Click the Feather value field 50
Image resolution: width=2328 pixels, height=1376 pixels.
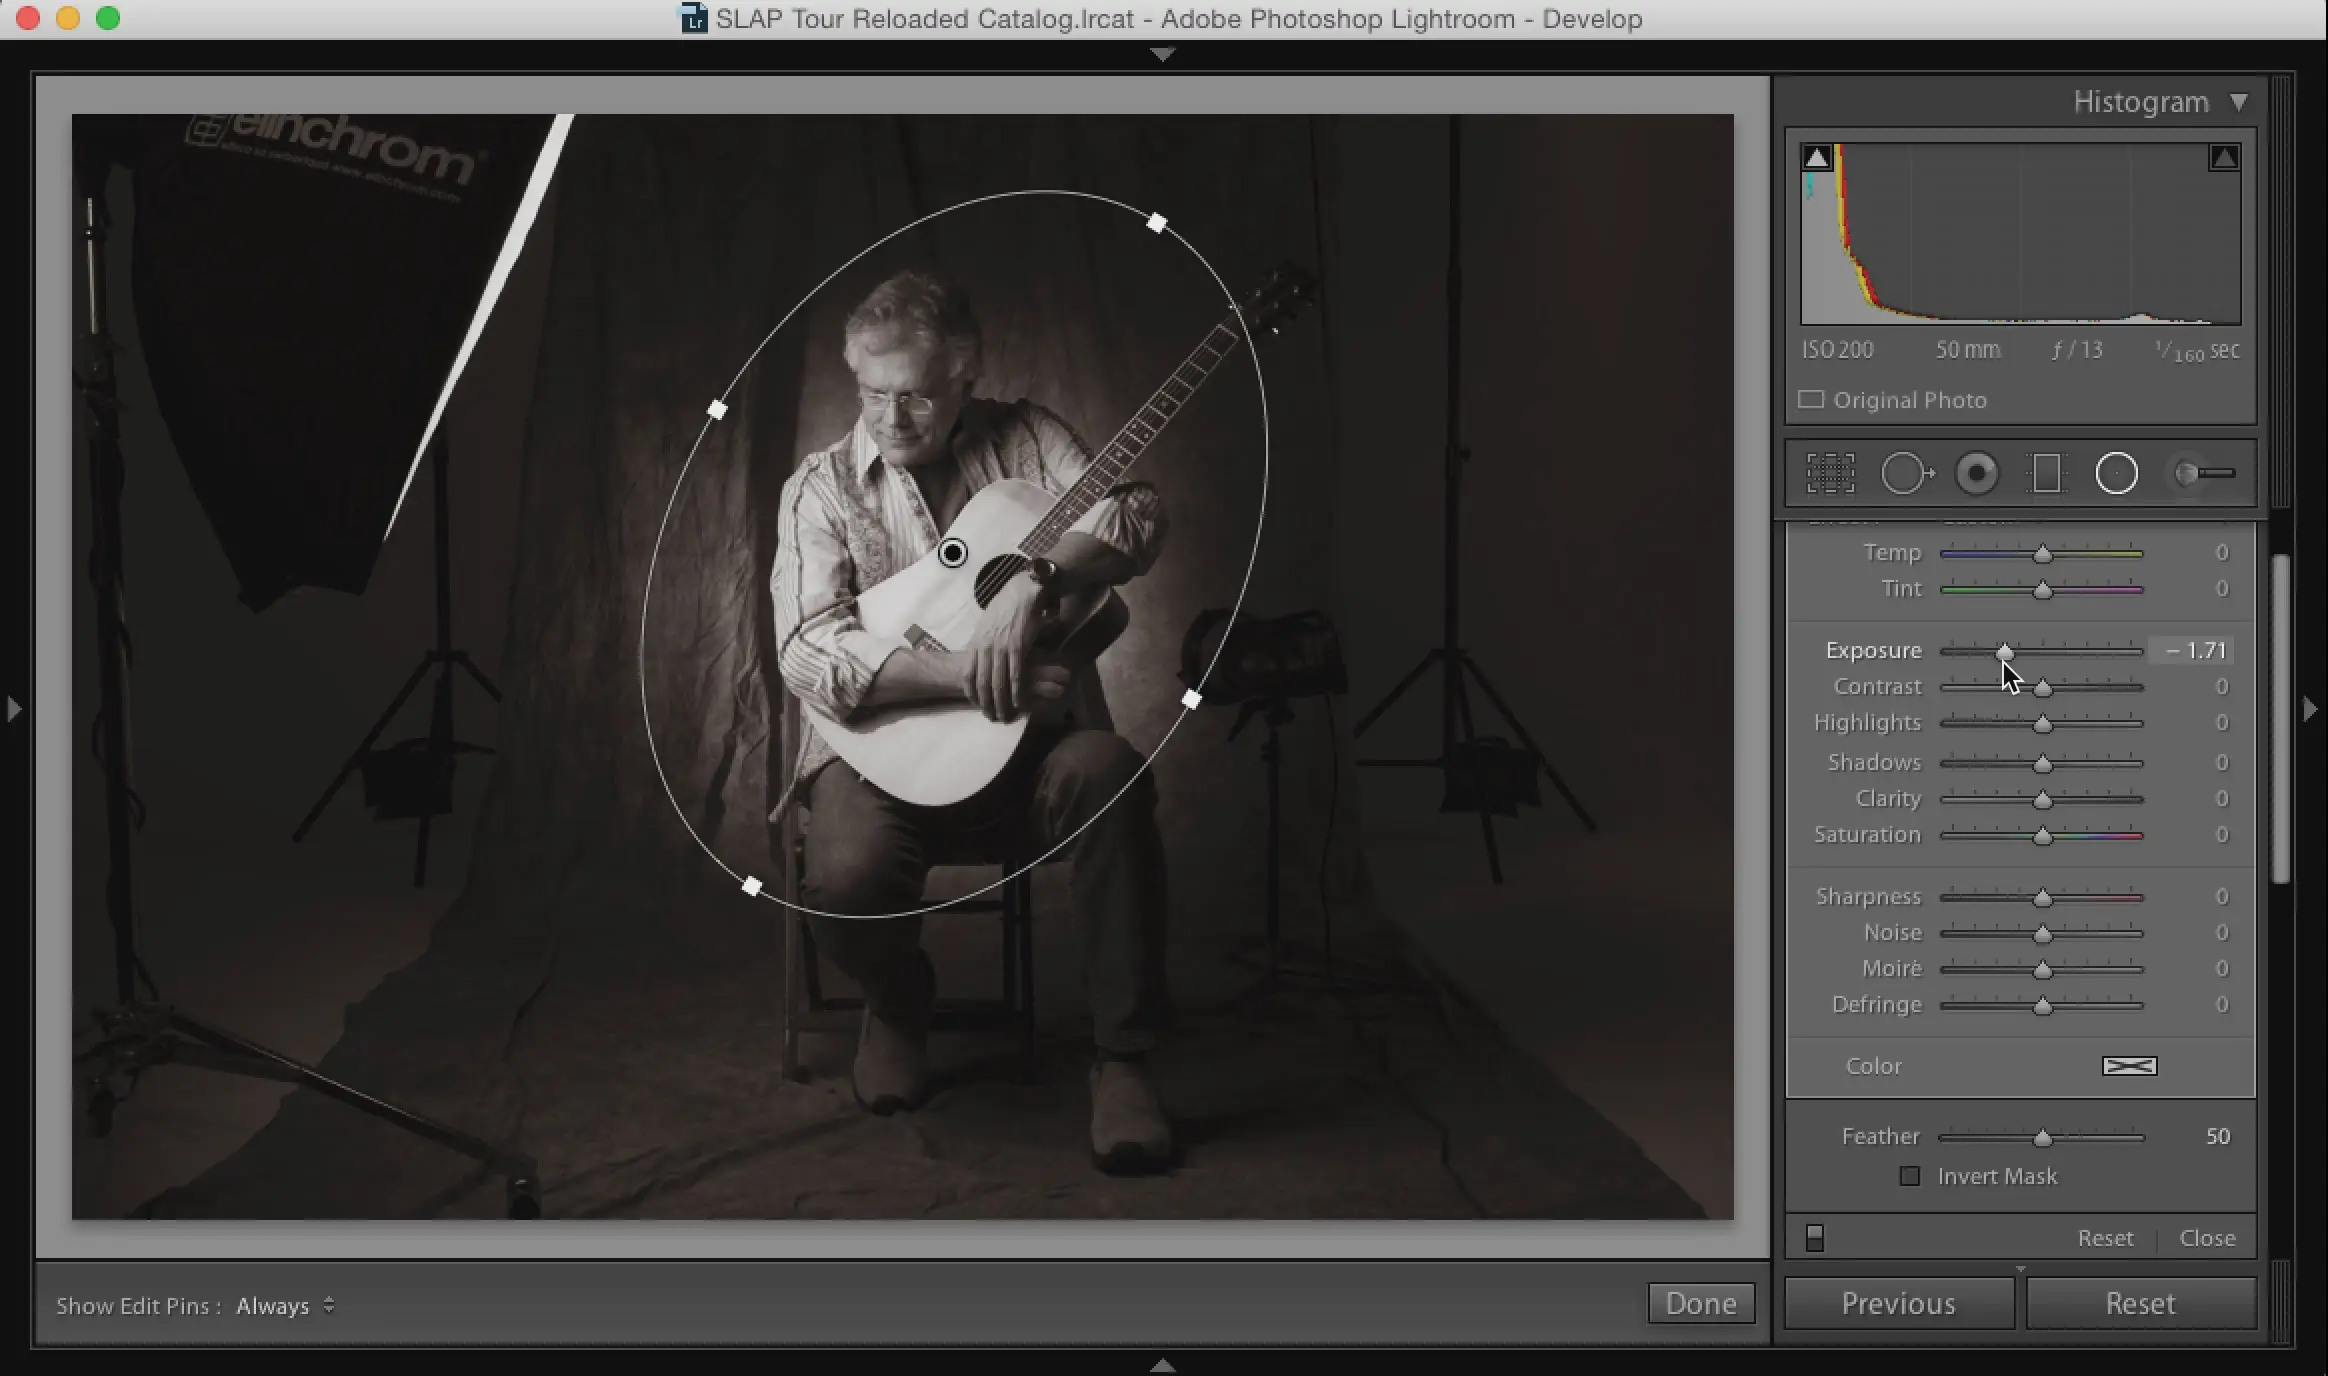point(2217,1136)
